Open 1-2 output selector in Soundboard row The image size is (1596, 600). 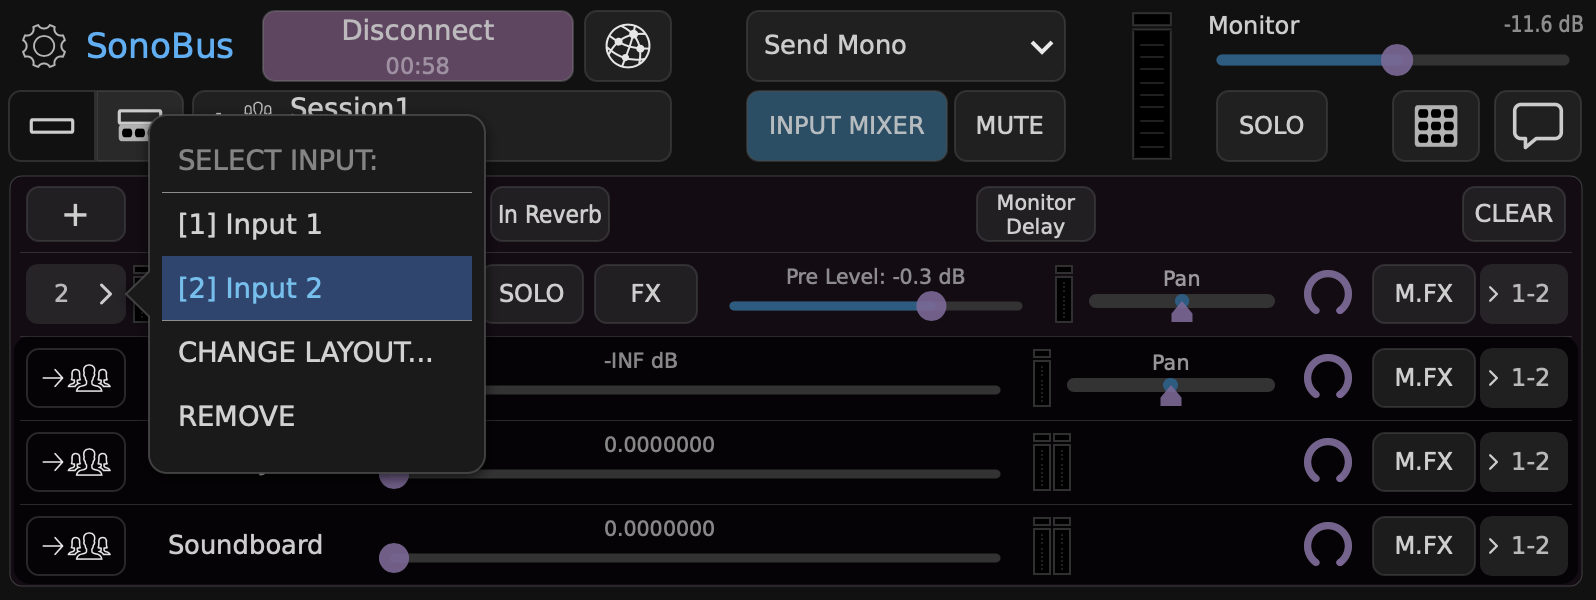[x=1523, y=546]
